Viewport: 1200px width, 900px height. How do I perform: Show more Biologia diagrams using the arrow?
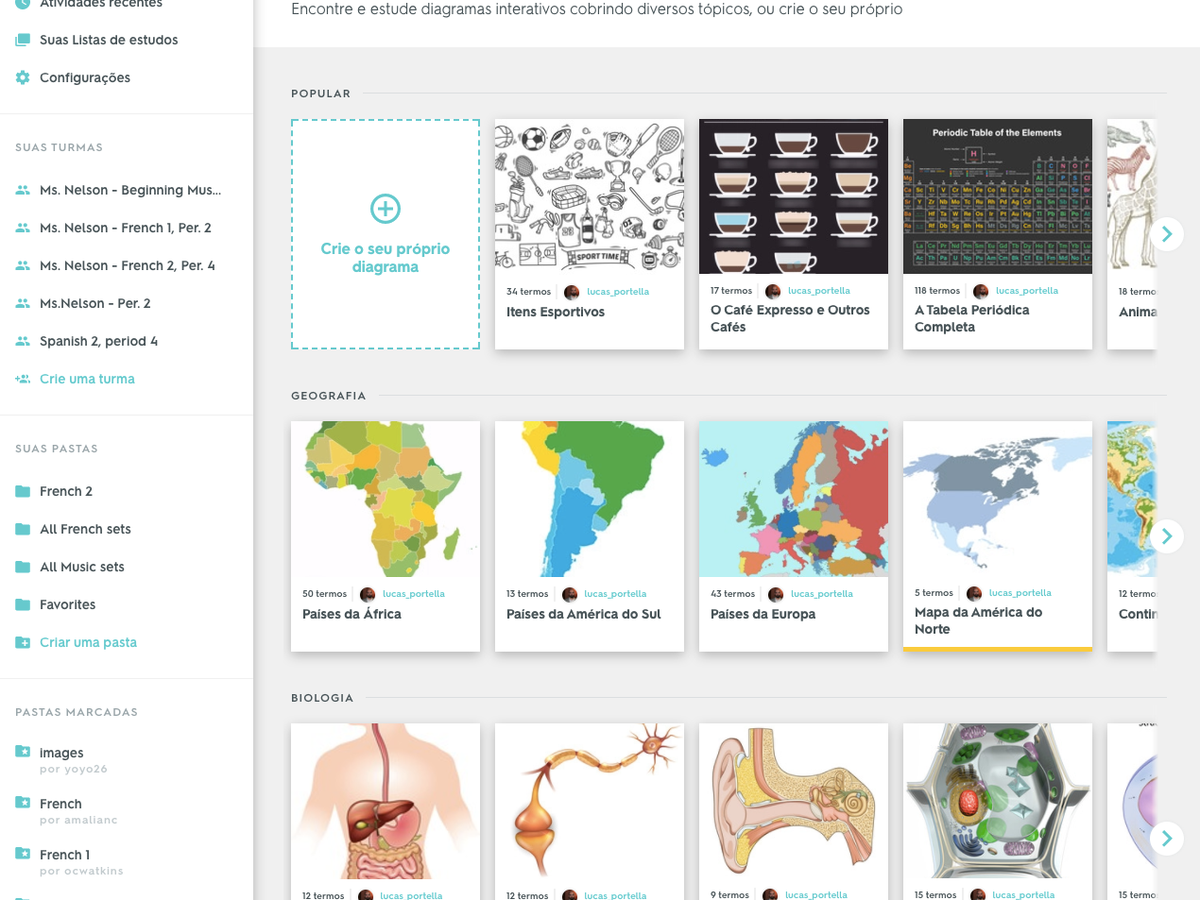coord(1166,838)
